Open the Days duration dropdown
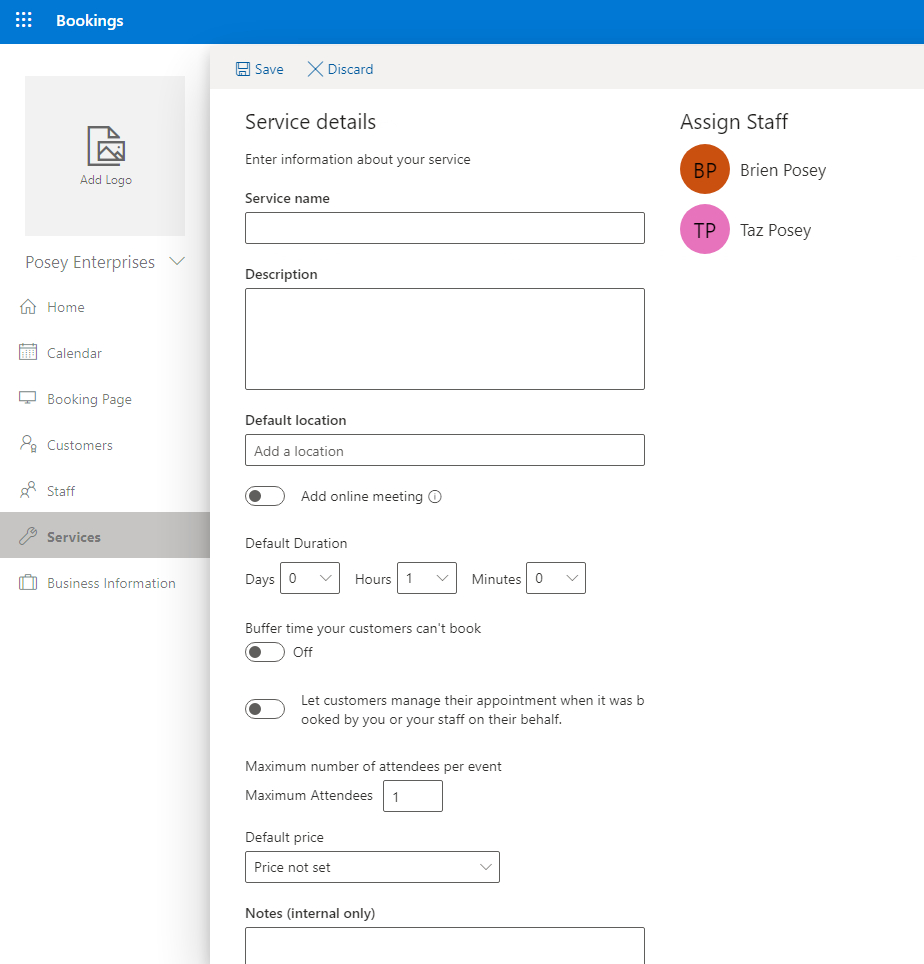Viewport: 924px width, 964px height. click(x=310, y=578)
